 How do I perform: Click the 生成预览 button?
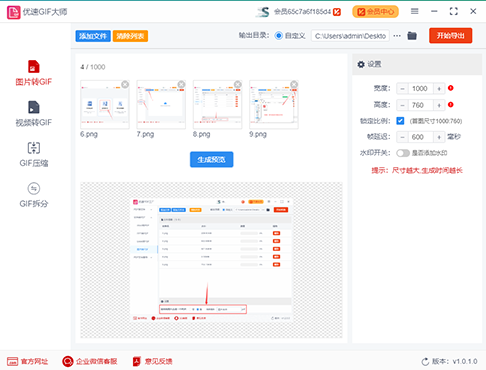click(x=212, y=160)
